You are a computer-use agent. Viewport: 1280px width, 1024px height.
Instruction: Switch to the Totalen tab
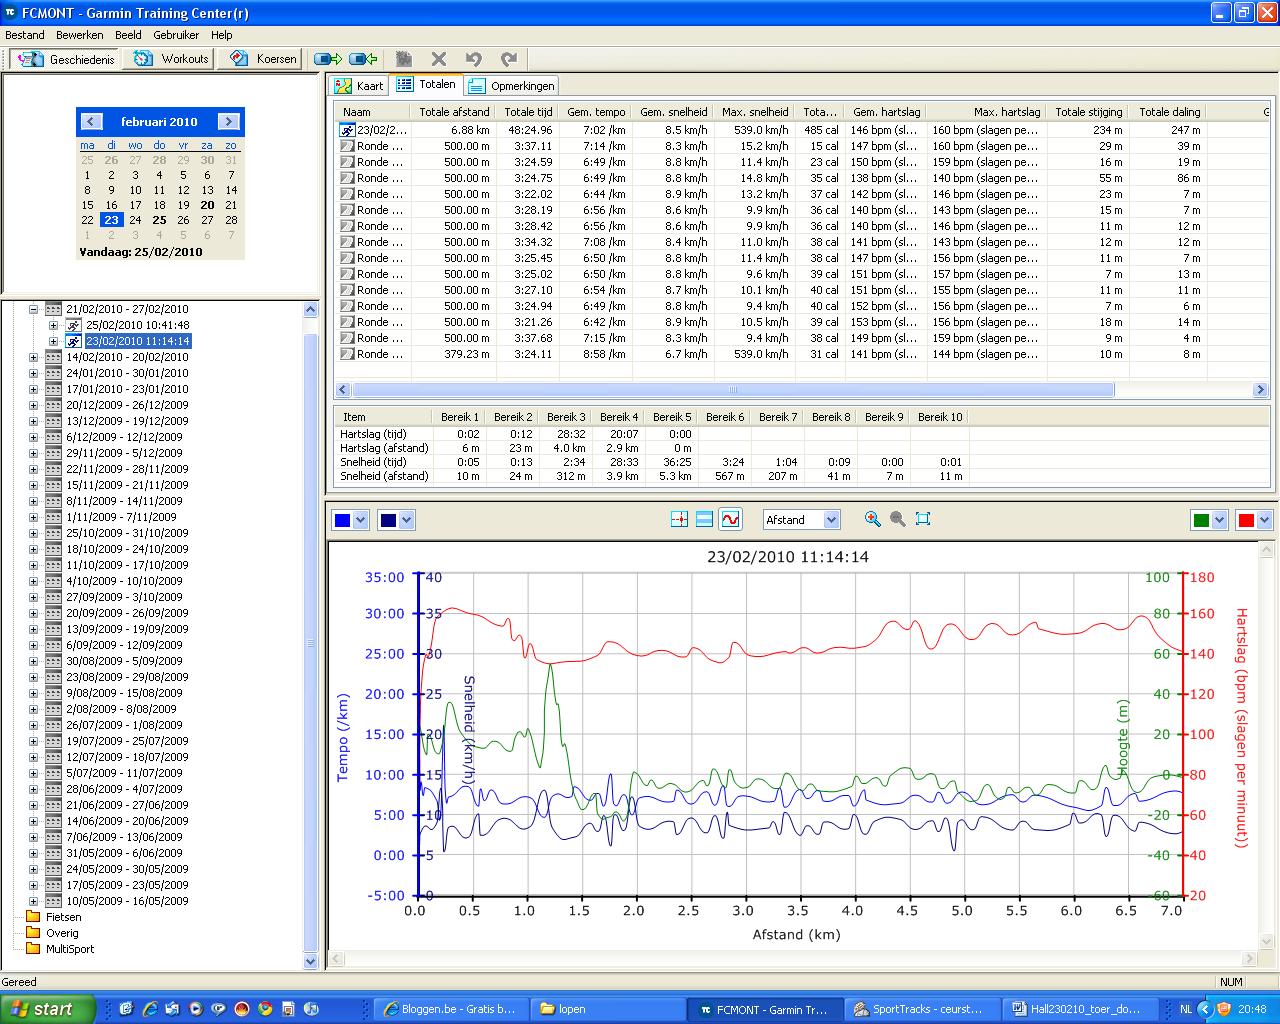tap(426, 85)
